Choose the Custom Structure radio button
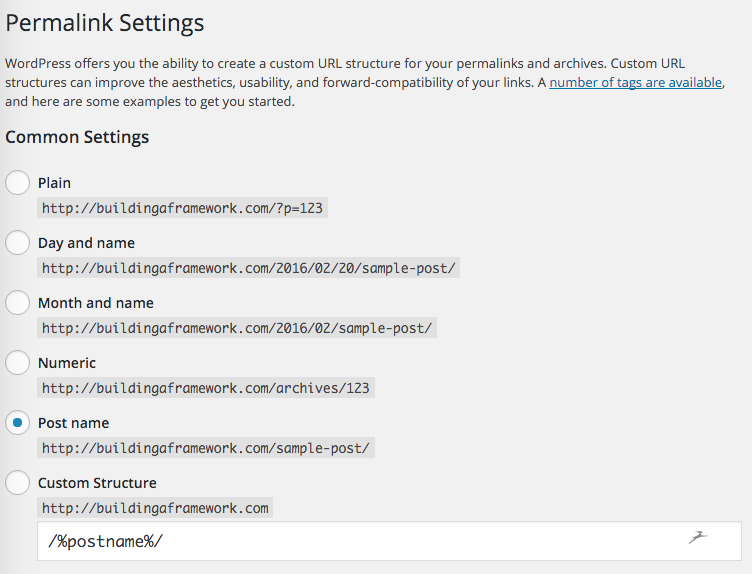 point(17,482)
